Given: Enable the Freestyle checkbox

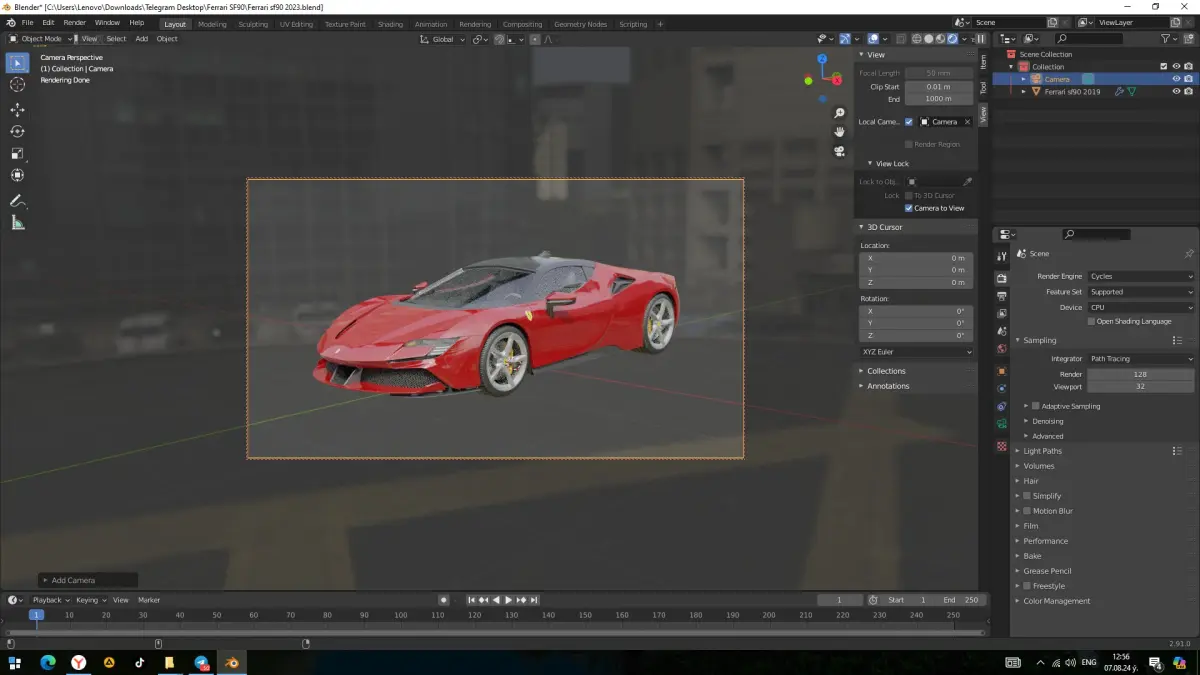Looking at the screenshot, I should tap(1027, 586).
